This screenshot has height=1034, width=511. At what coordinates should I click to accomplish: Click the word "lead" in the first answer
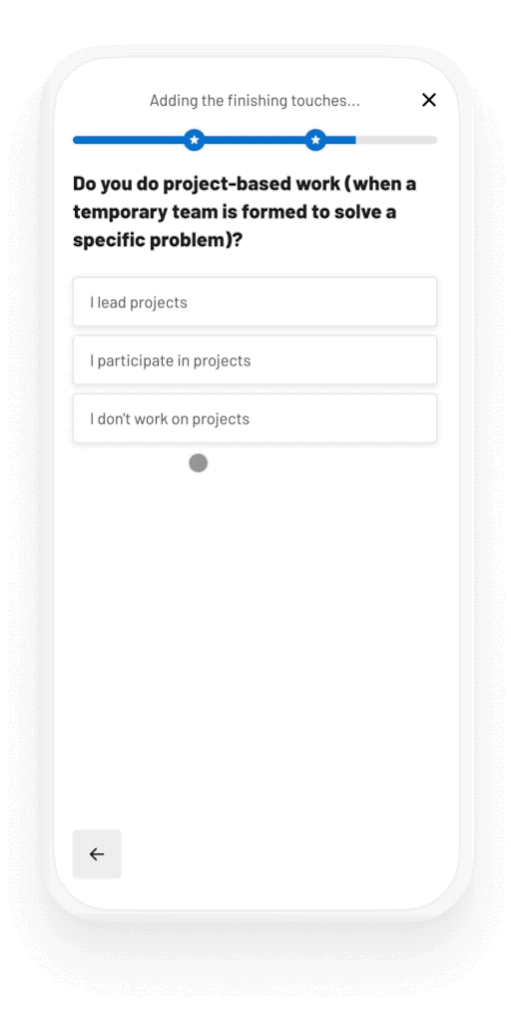pyautogui.click(x=111, y=303)
